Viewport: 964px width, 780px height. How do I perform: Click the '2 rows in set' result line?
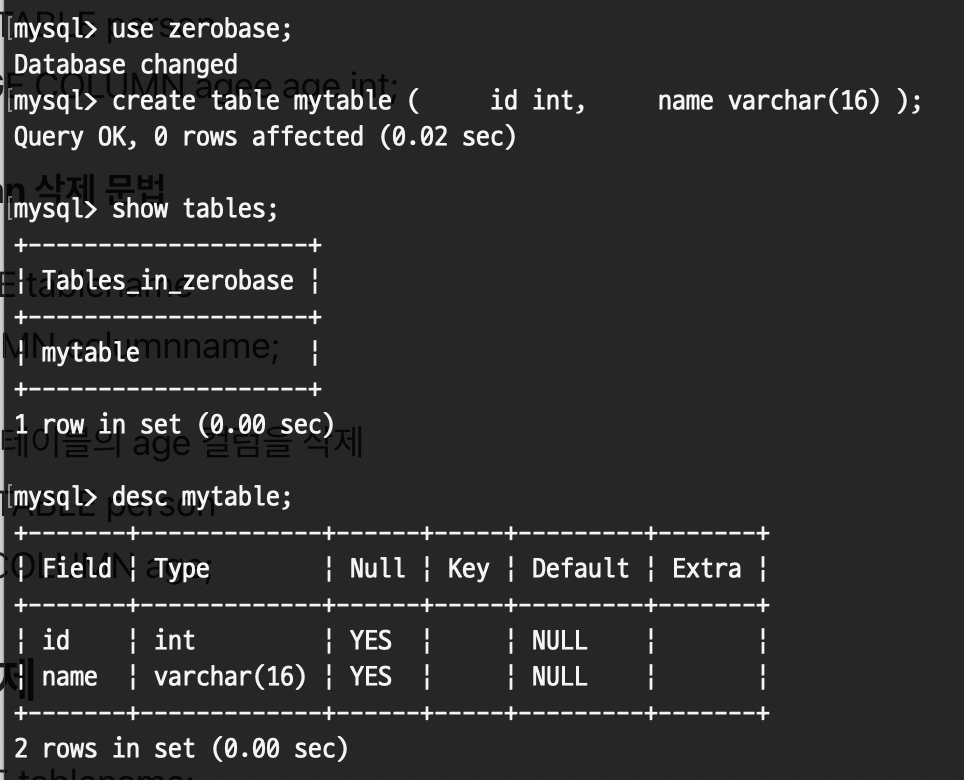tap(180, 747)
